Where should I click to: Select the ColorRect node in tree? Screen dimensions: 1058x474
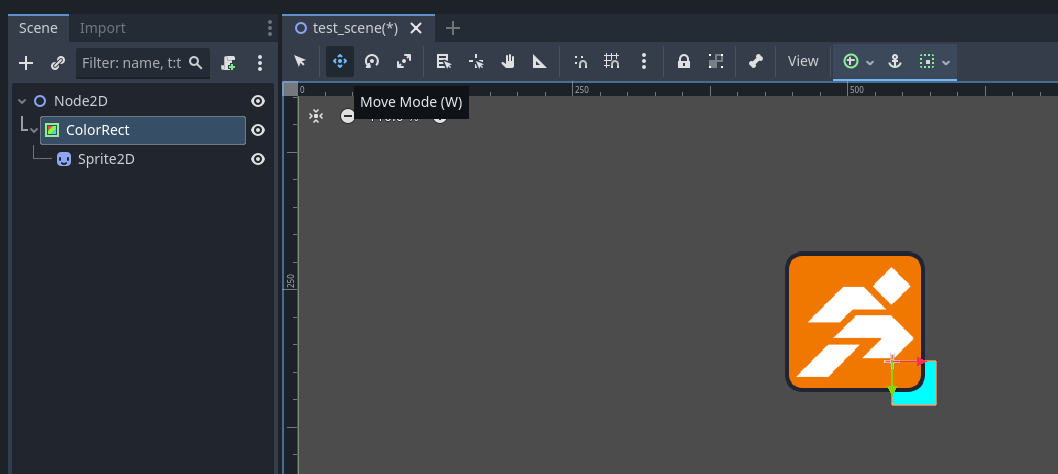tap(143, 130)
